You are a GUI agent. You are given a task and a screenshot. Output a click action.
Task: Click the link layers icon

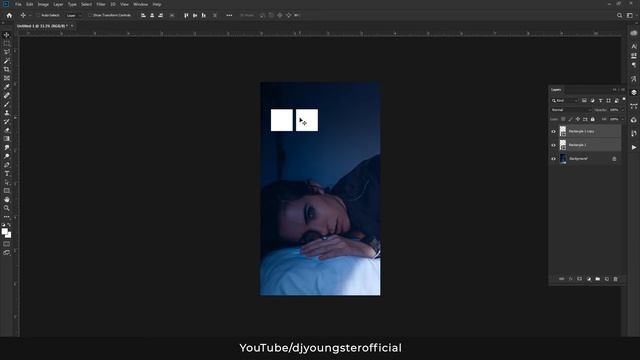pyautogui.click(x=562, y=279)
